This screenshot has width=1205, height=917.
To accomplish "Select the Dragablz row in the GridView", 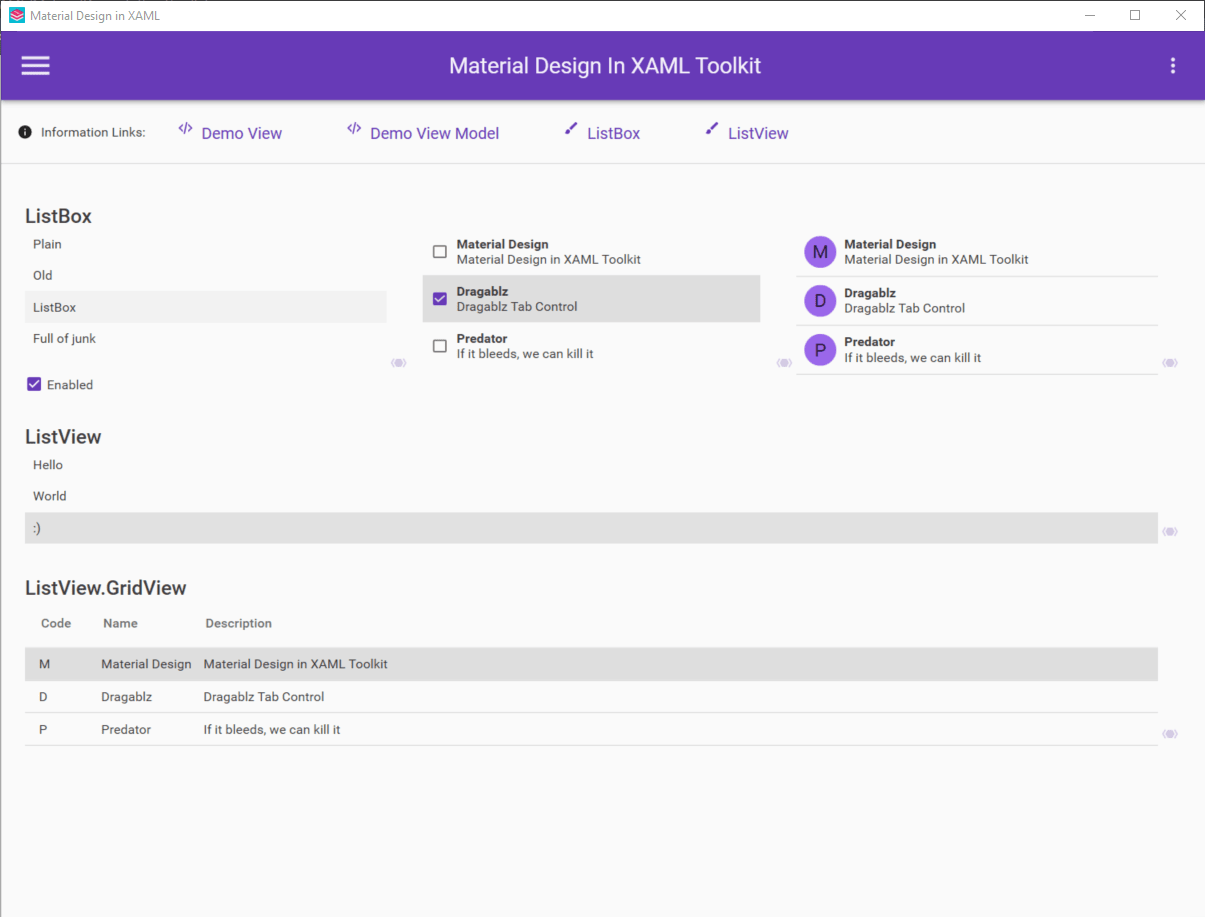I will [x=591, y=697].
